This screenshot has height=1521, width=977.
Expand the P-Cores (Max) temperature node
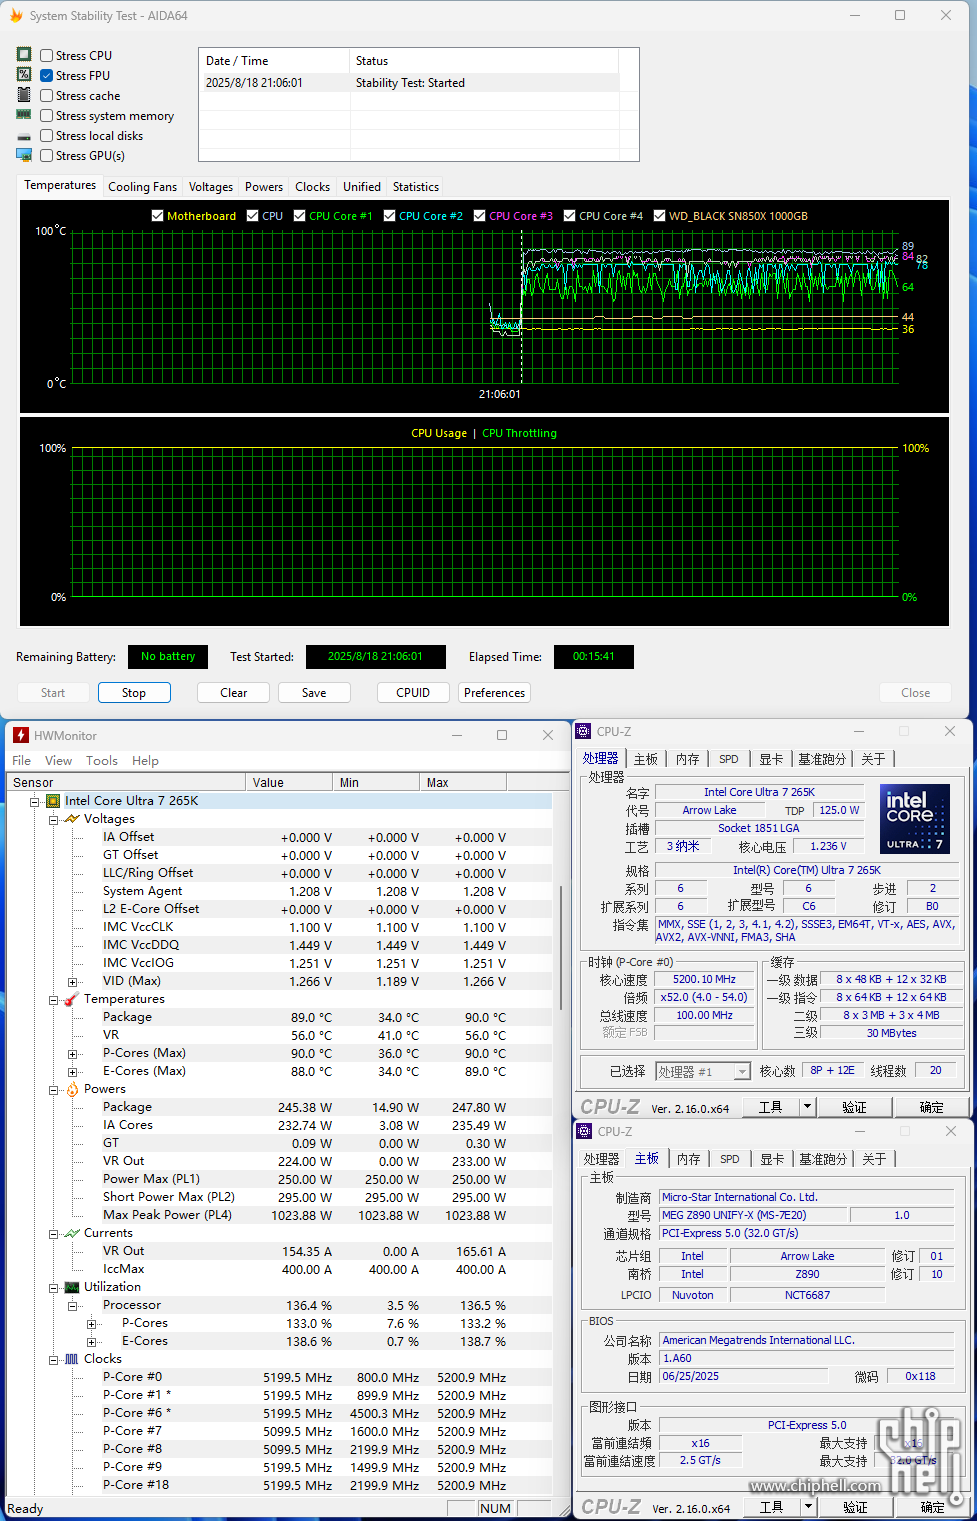(72, 1054)
